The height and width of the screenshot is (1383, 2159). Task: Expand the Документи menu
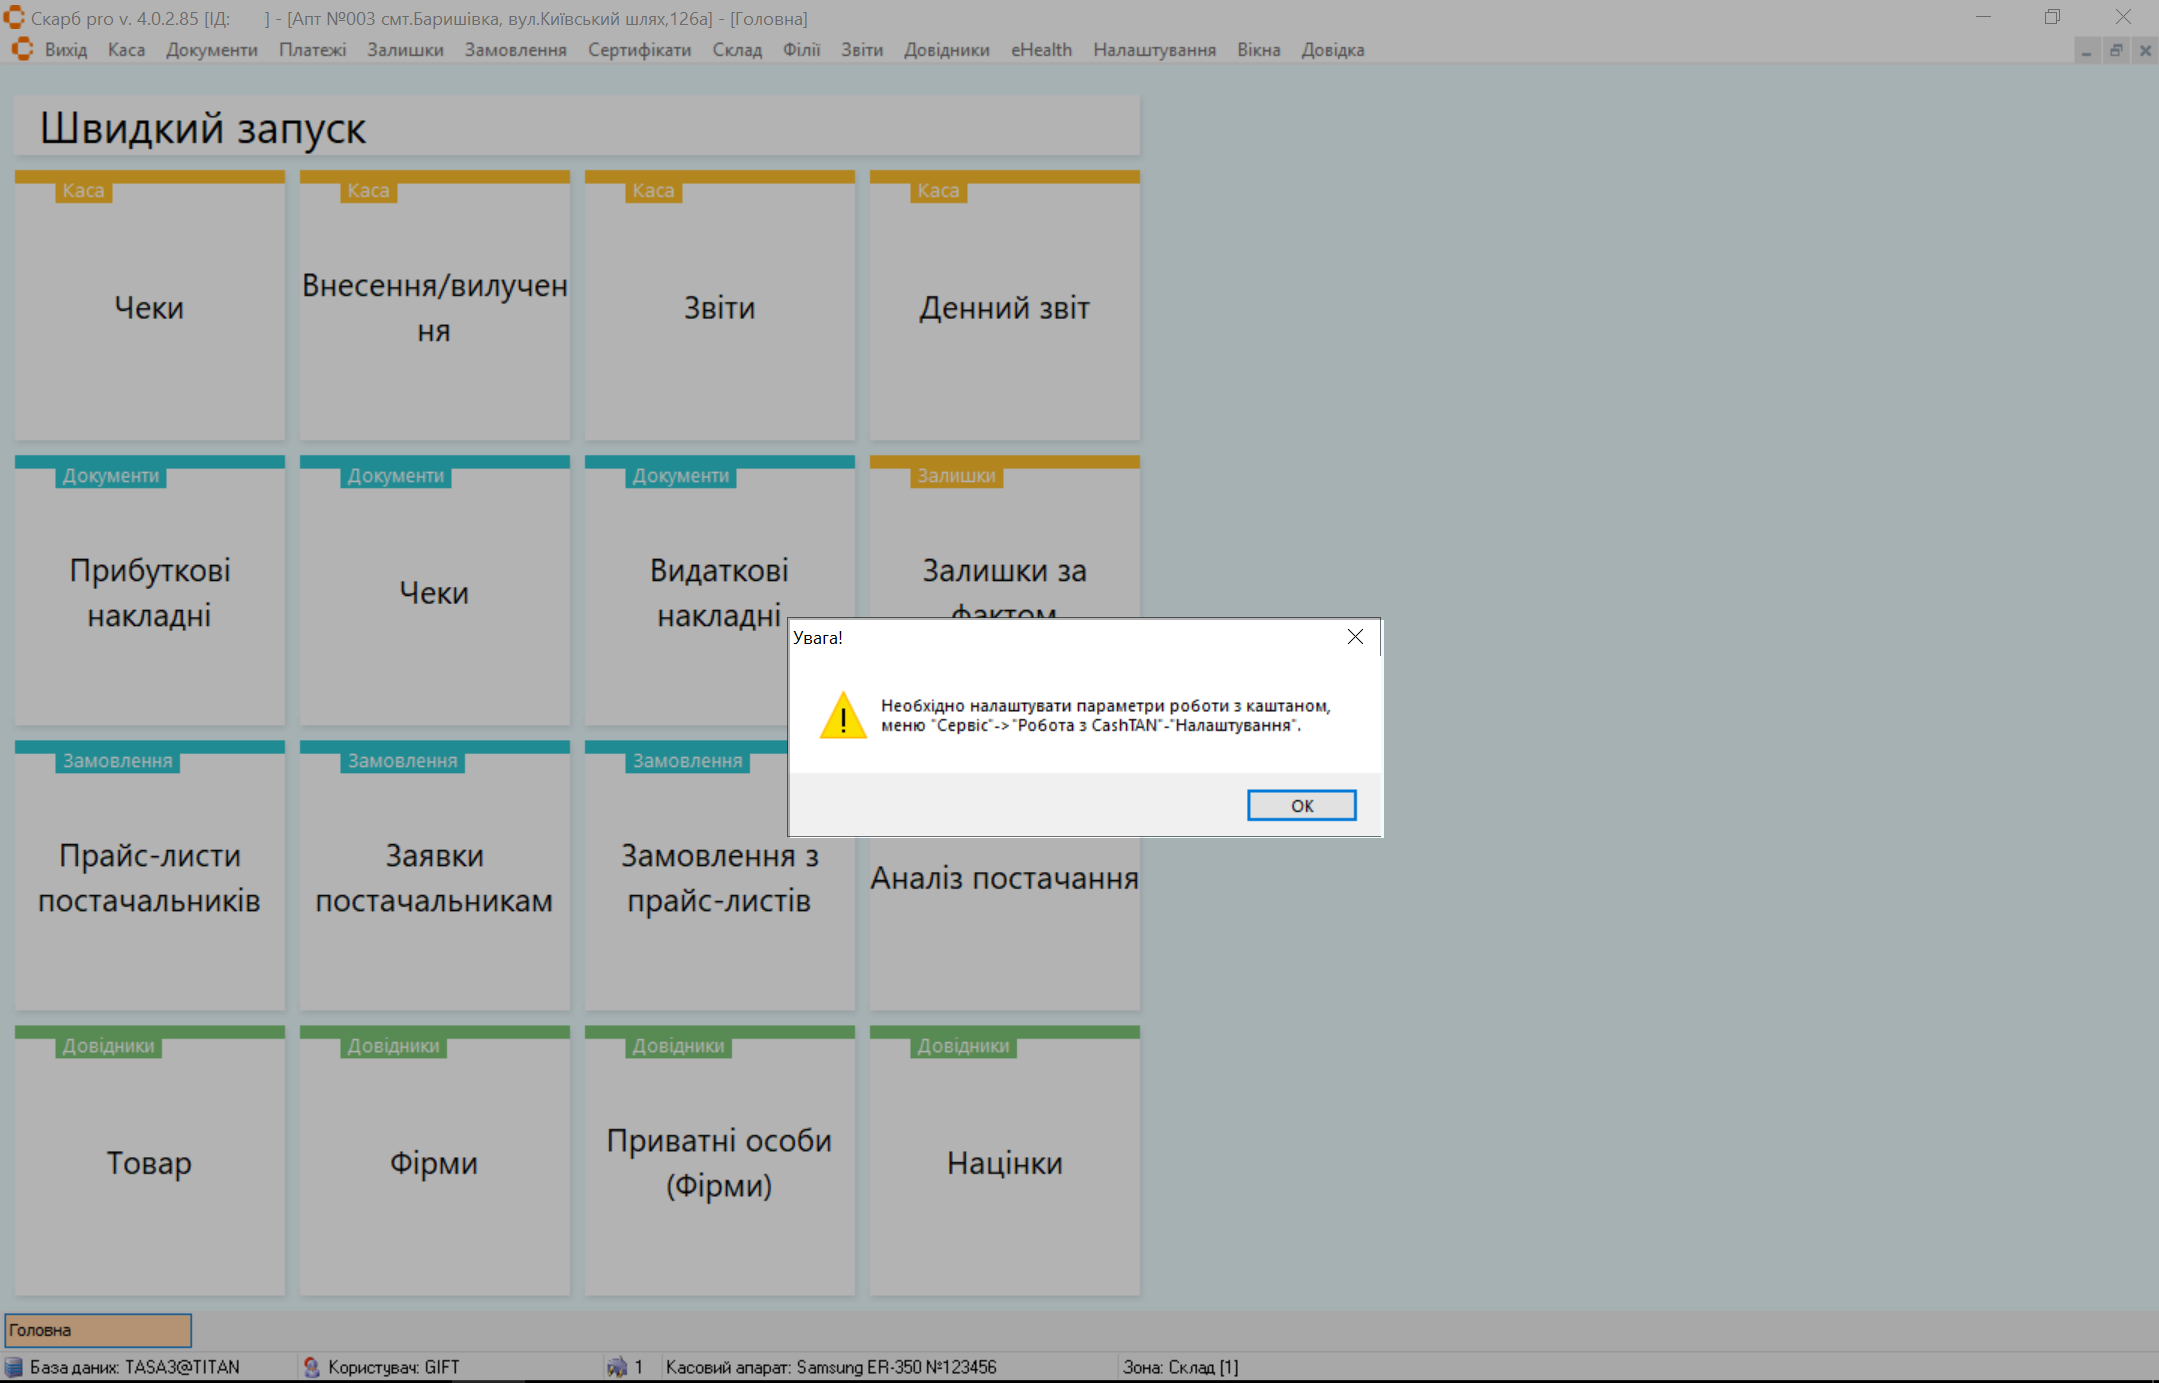point(211,50)
